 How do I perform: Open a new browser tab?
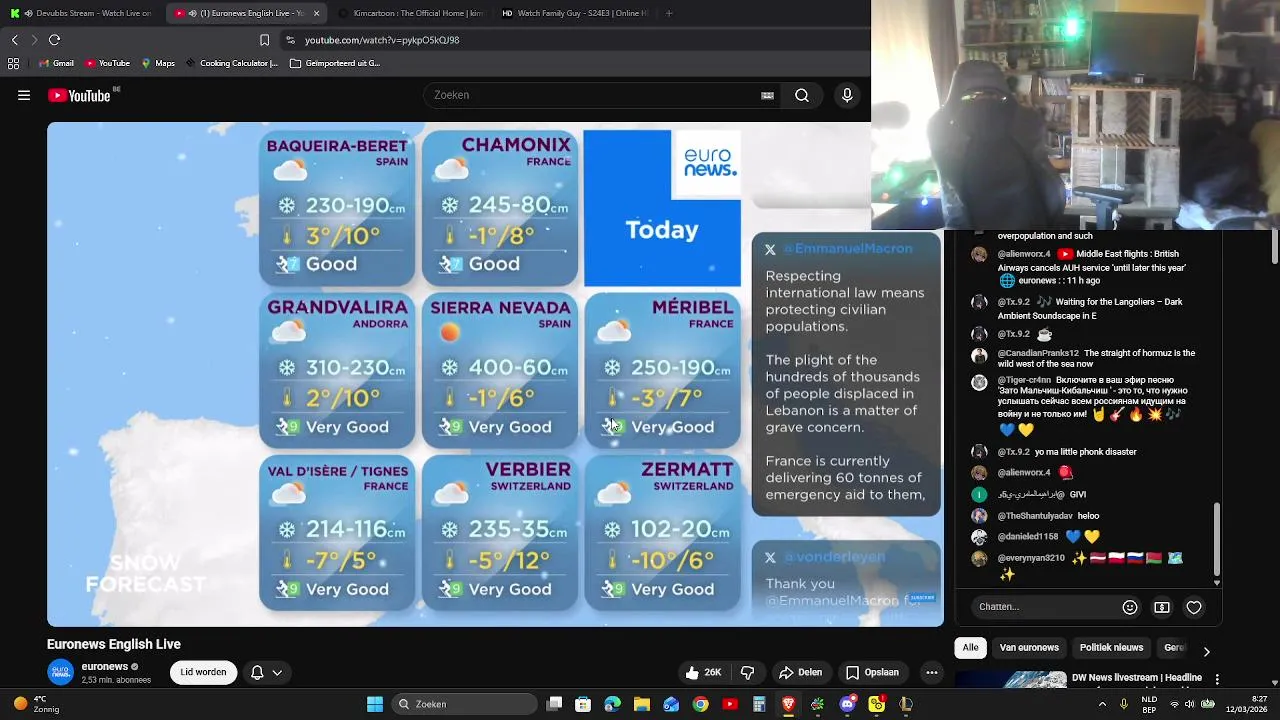pos(669,13)
